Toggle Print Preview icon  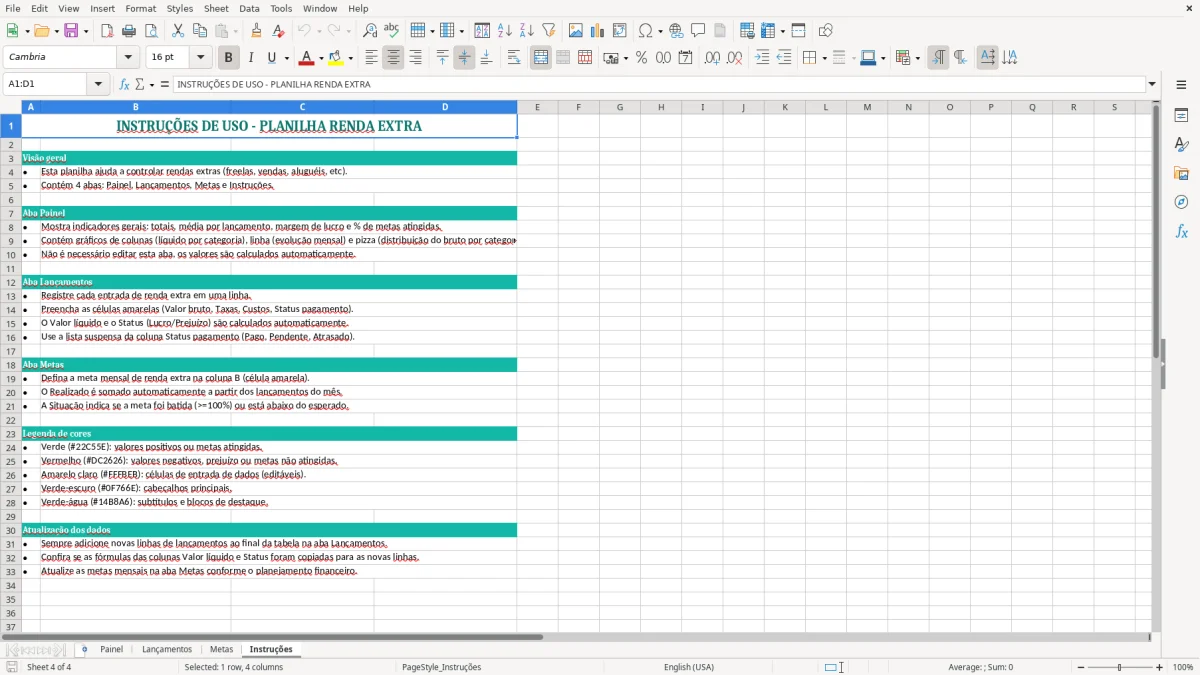(151, 31)
